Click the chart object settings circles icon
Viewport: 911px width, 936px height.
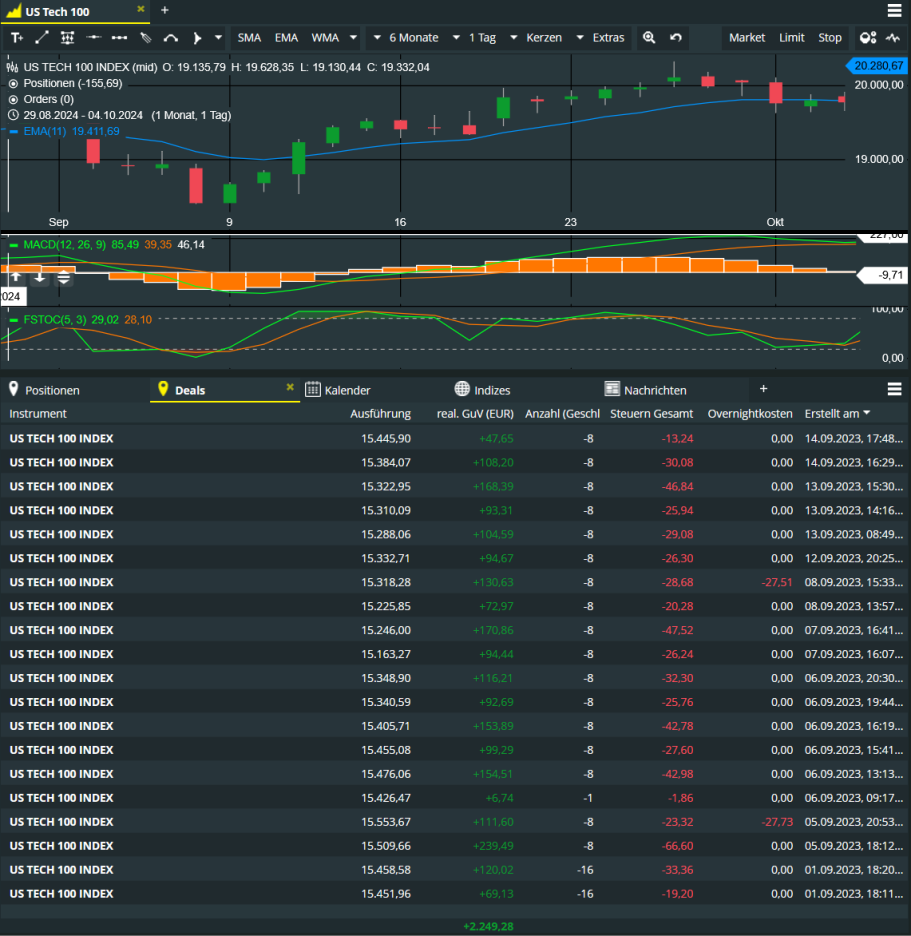click(x=868, y=38)
